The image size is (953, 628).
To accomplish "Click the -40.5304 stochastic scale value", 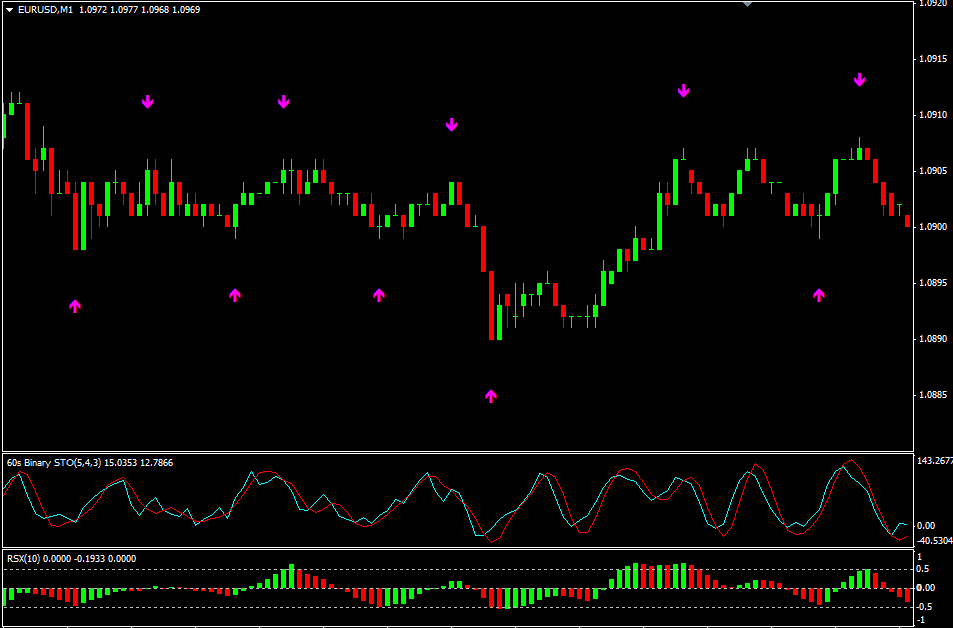I will (933, 541).
